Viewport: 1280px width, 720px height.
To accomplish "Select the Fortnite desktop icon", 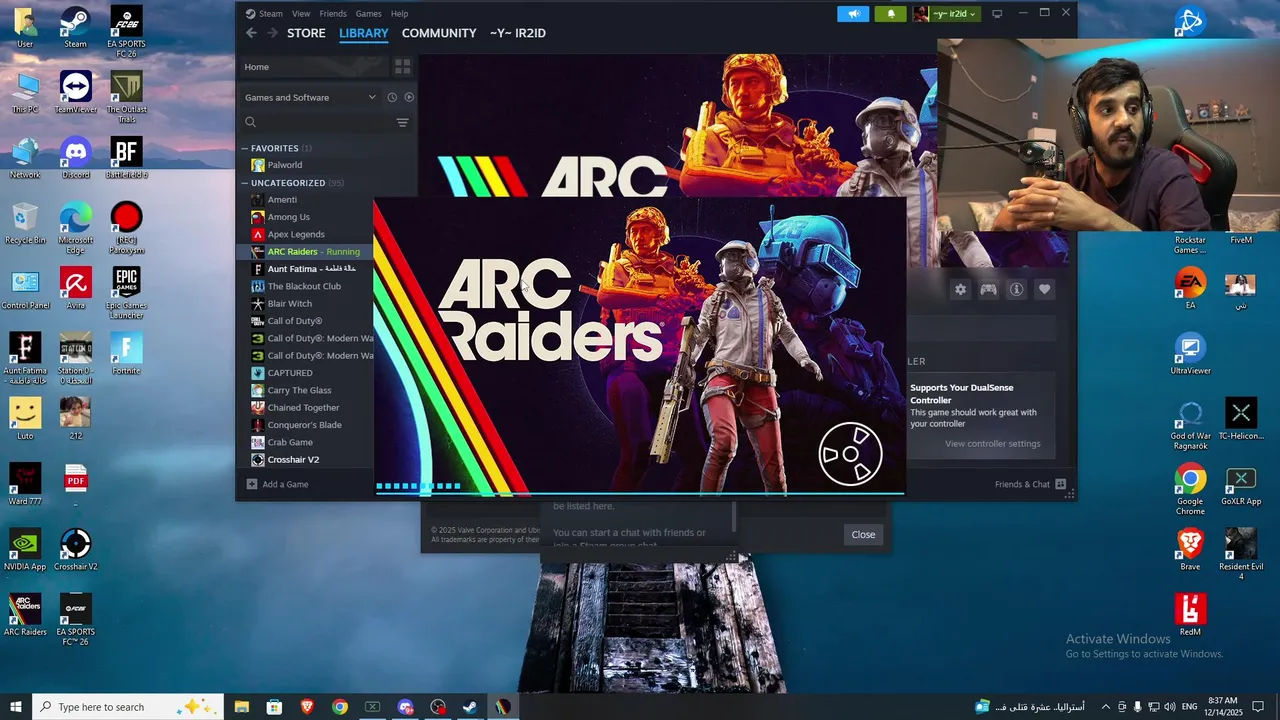I will point(127,353).
